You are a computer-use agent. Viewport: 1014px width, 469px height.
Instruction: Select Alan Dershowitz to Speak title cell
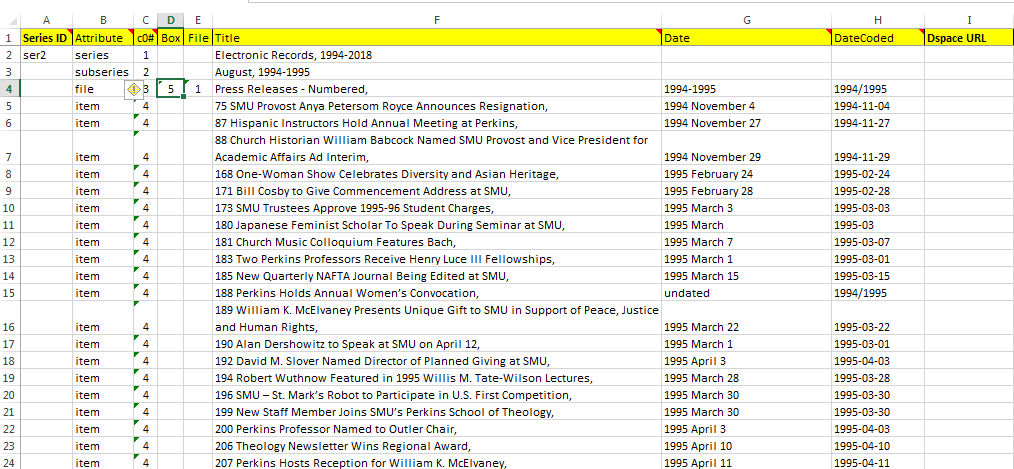(x=436, y=344)
